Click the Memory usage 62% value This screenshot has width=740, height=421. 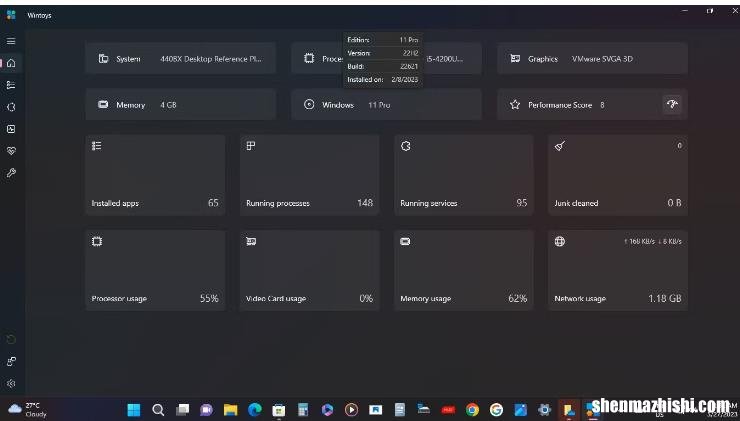518,298
